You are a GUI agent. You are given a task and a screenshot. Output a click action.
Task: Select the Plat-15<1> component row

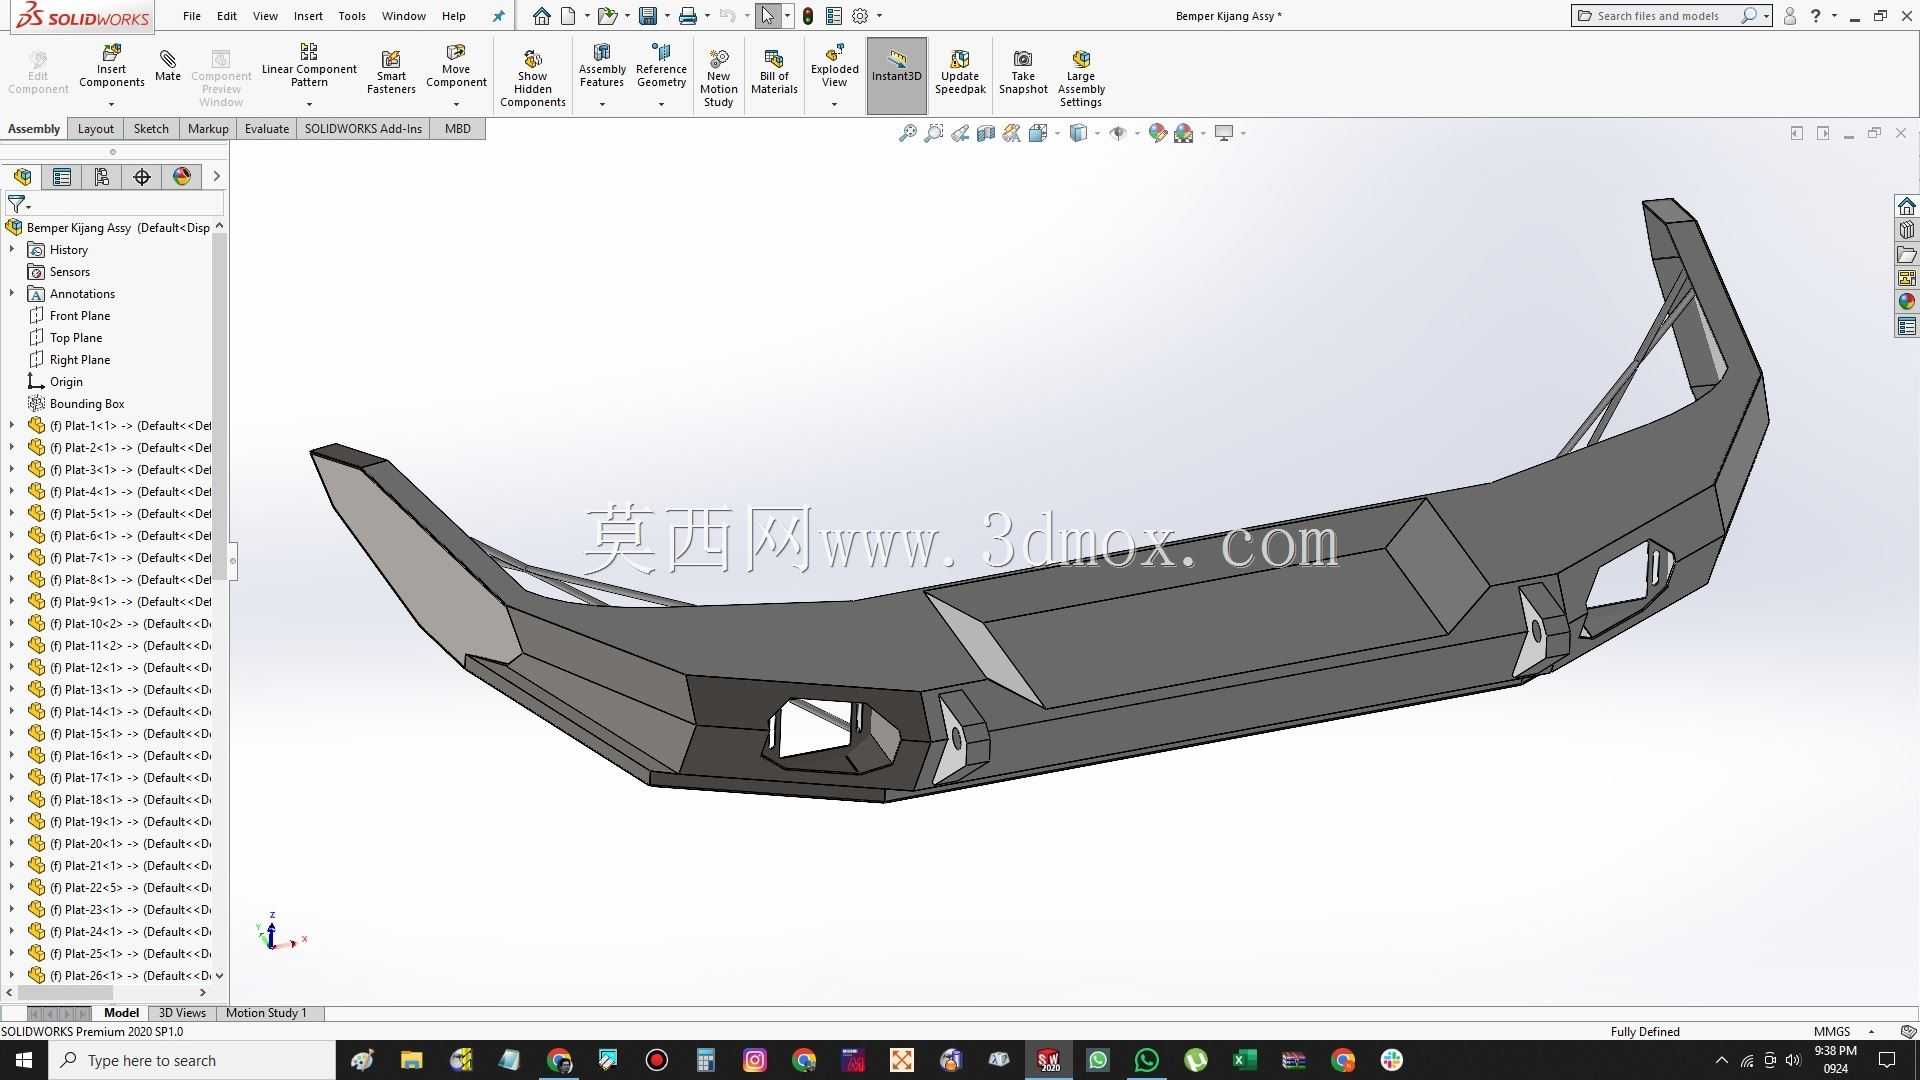coord(120,734)
